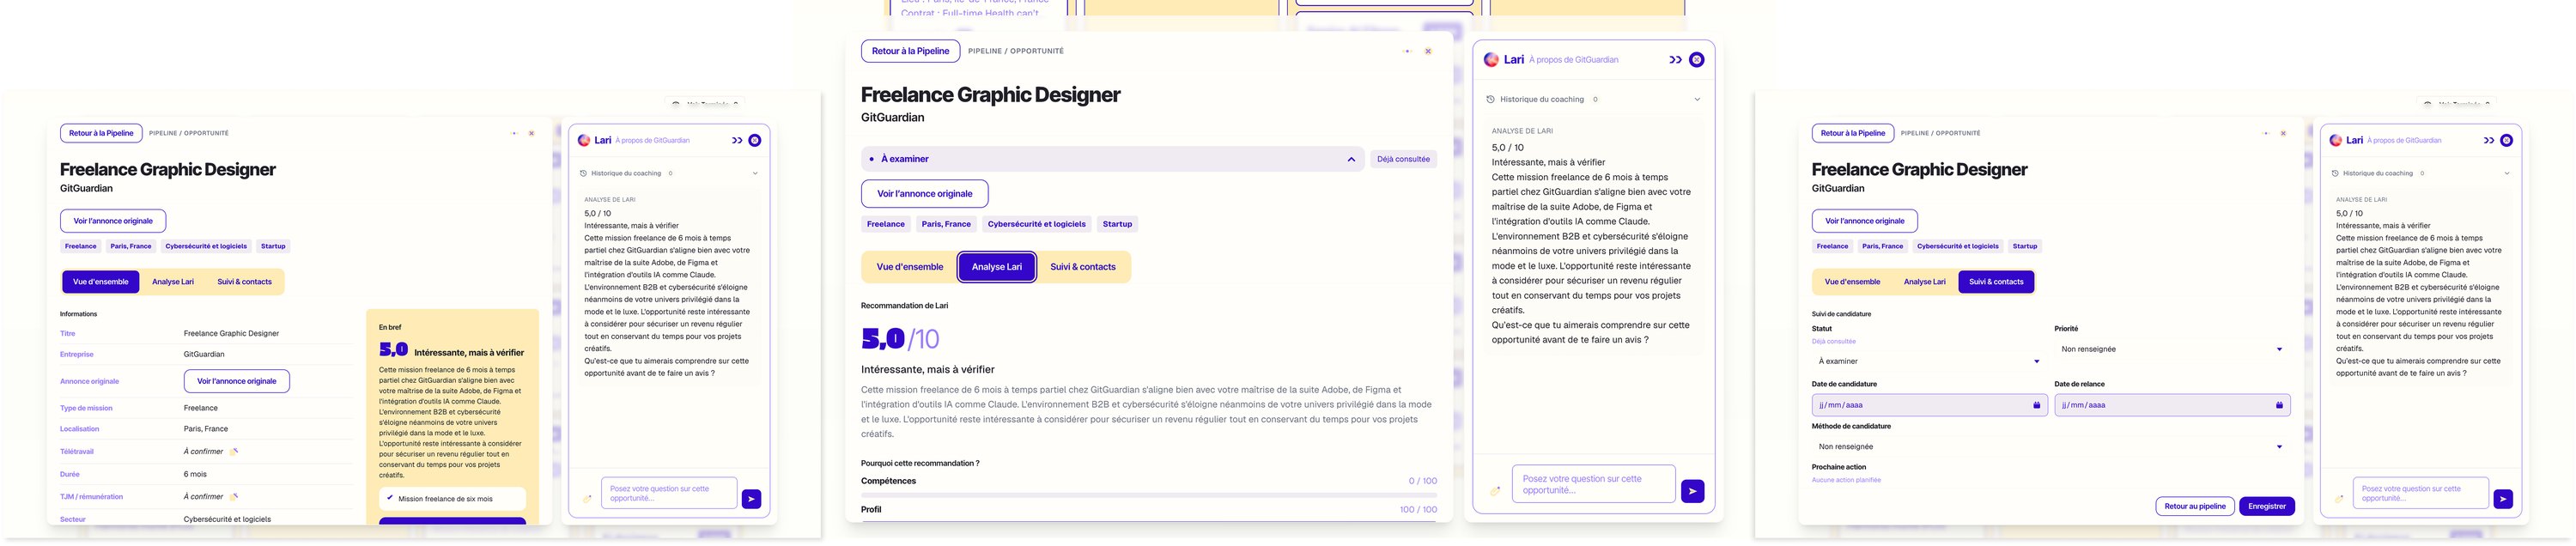Screen dimensions: 2576x546
Task: Collapse the 'À examiner' status dropdown in Analyse Lari screen
Action: pyautogui.click(x=1112, y=159)
